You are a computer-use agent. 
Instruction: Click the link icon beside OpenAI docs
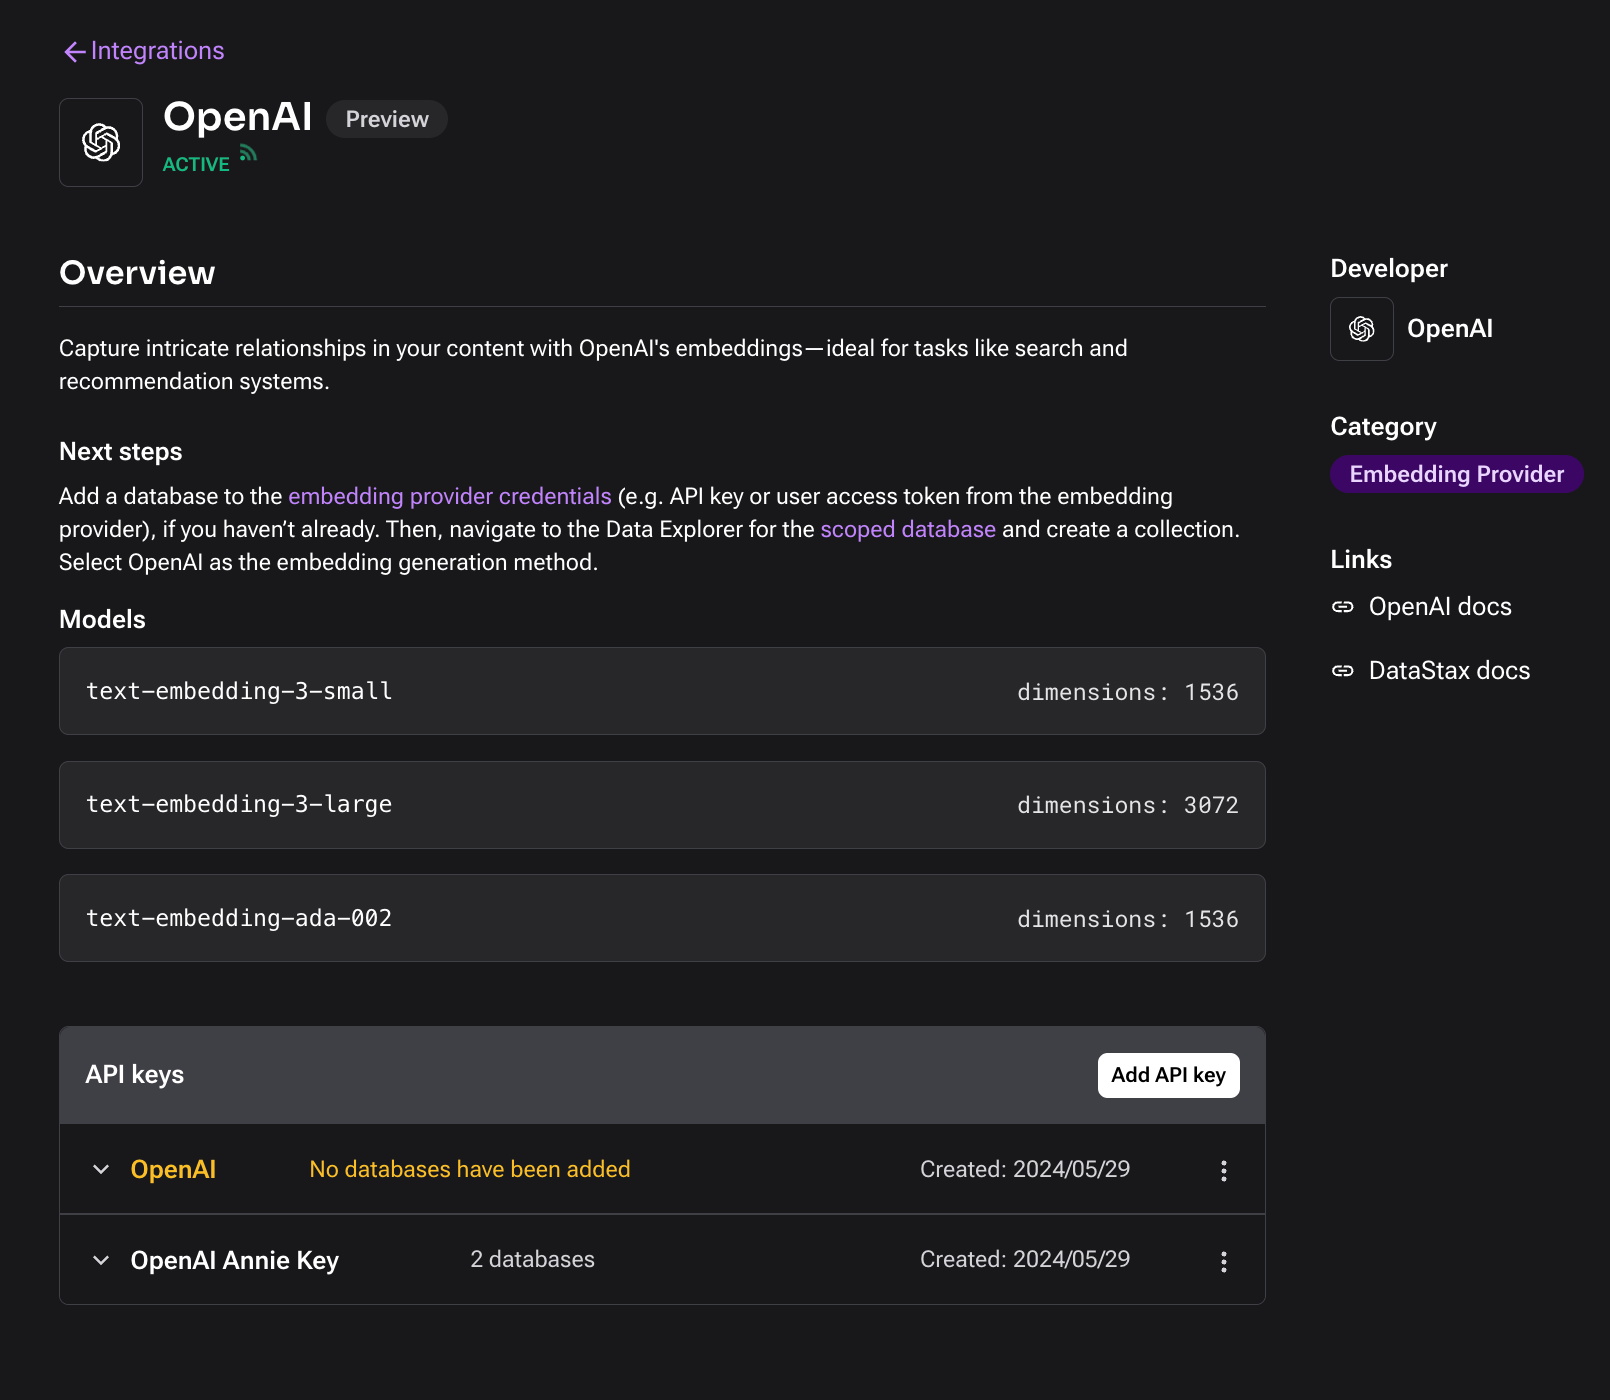click(x=1342, y=607)
